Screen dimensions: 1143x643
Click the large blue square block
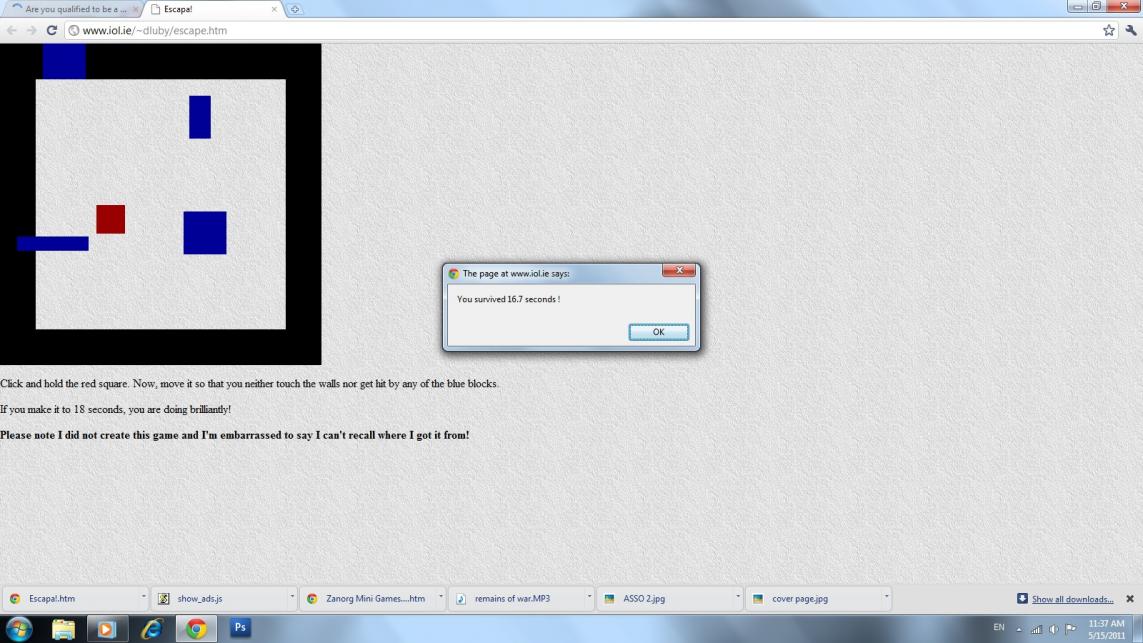(x=205, y=233)
